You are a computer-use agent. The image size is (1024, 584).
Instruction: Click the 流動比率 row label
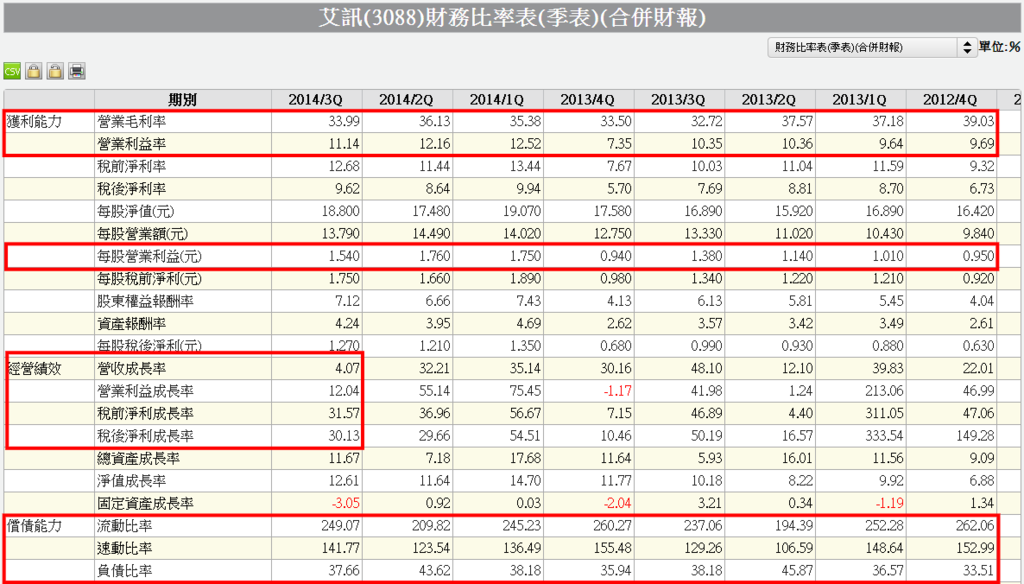tap(125, 526)
